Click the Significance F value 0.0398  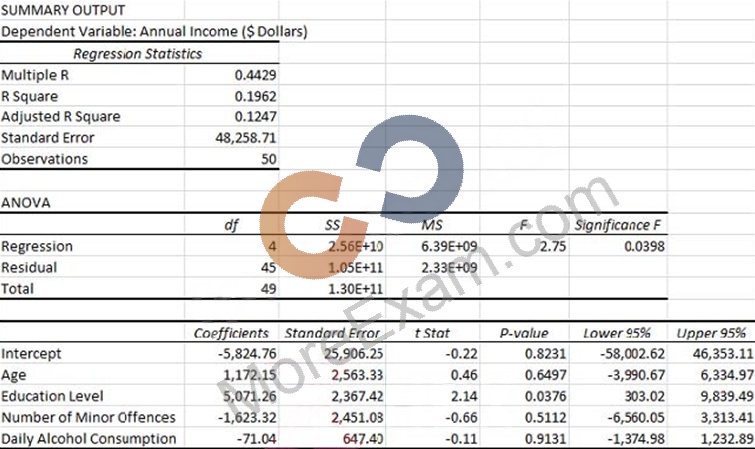click(644, 246)
